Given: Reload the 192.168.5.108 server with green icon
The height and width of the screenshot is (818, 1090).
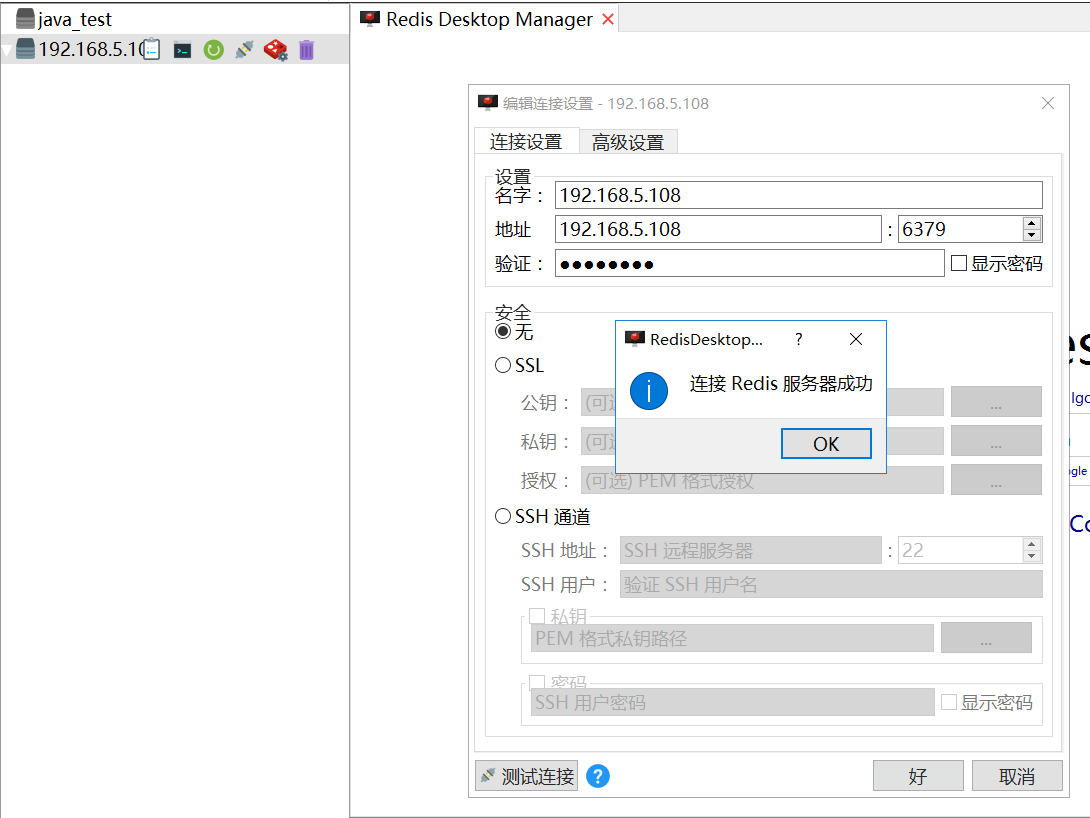Looking at the screenshot, I should [213, 50].
